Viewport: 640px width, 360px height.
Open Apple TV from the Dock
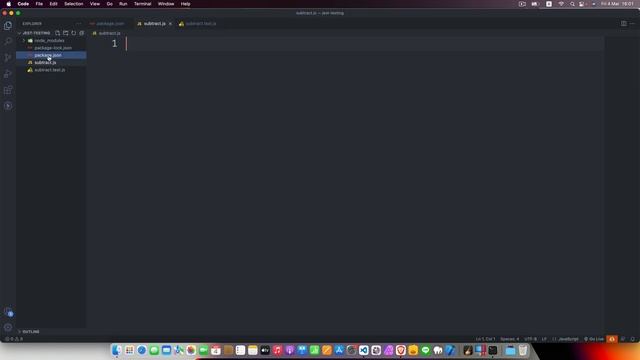pos(265,350)
